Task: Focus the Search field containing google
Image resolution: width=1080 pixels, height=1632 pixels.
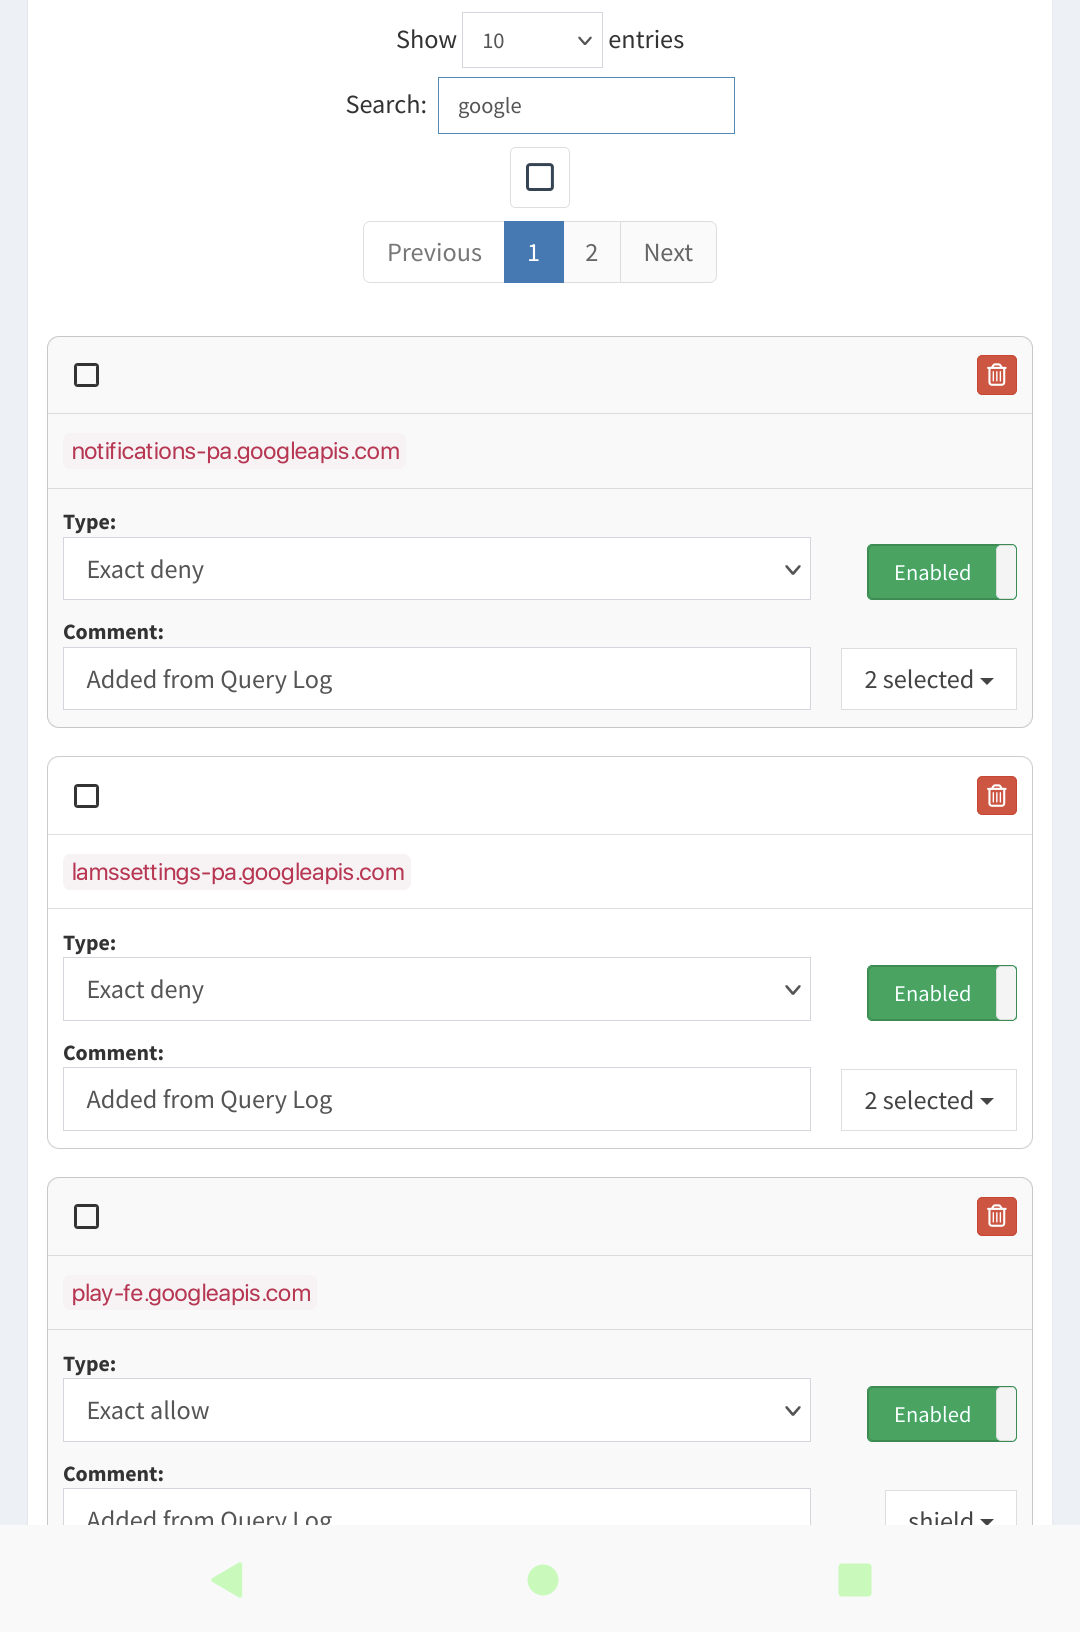Action: [586, 106]
